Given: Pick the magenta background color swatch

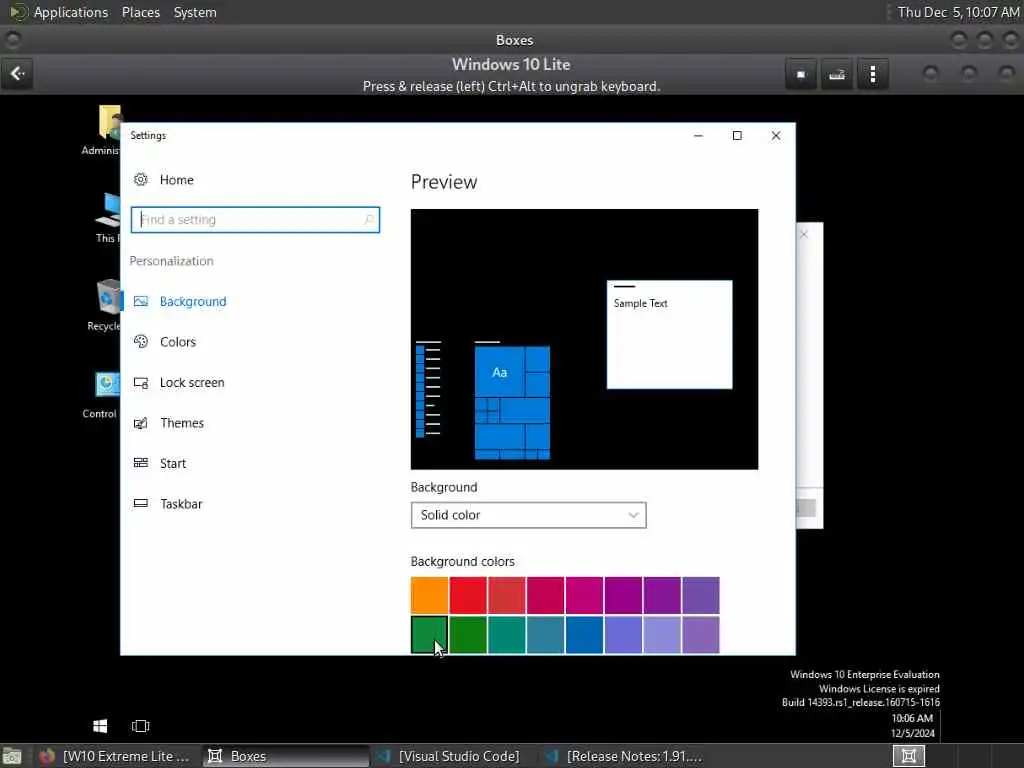Looking at the screenshot, I should click(584, 595).
